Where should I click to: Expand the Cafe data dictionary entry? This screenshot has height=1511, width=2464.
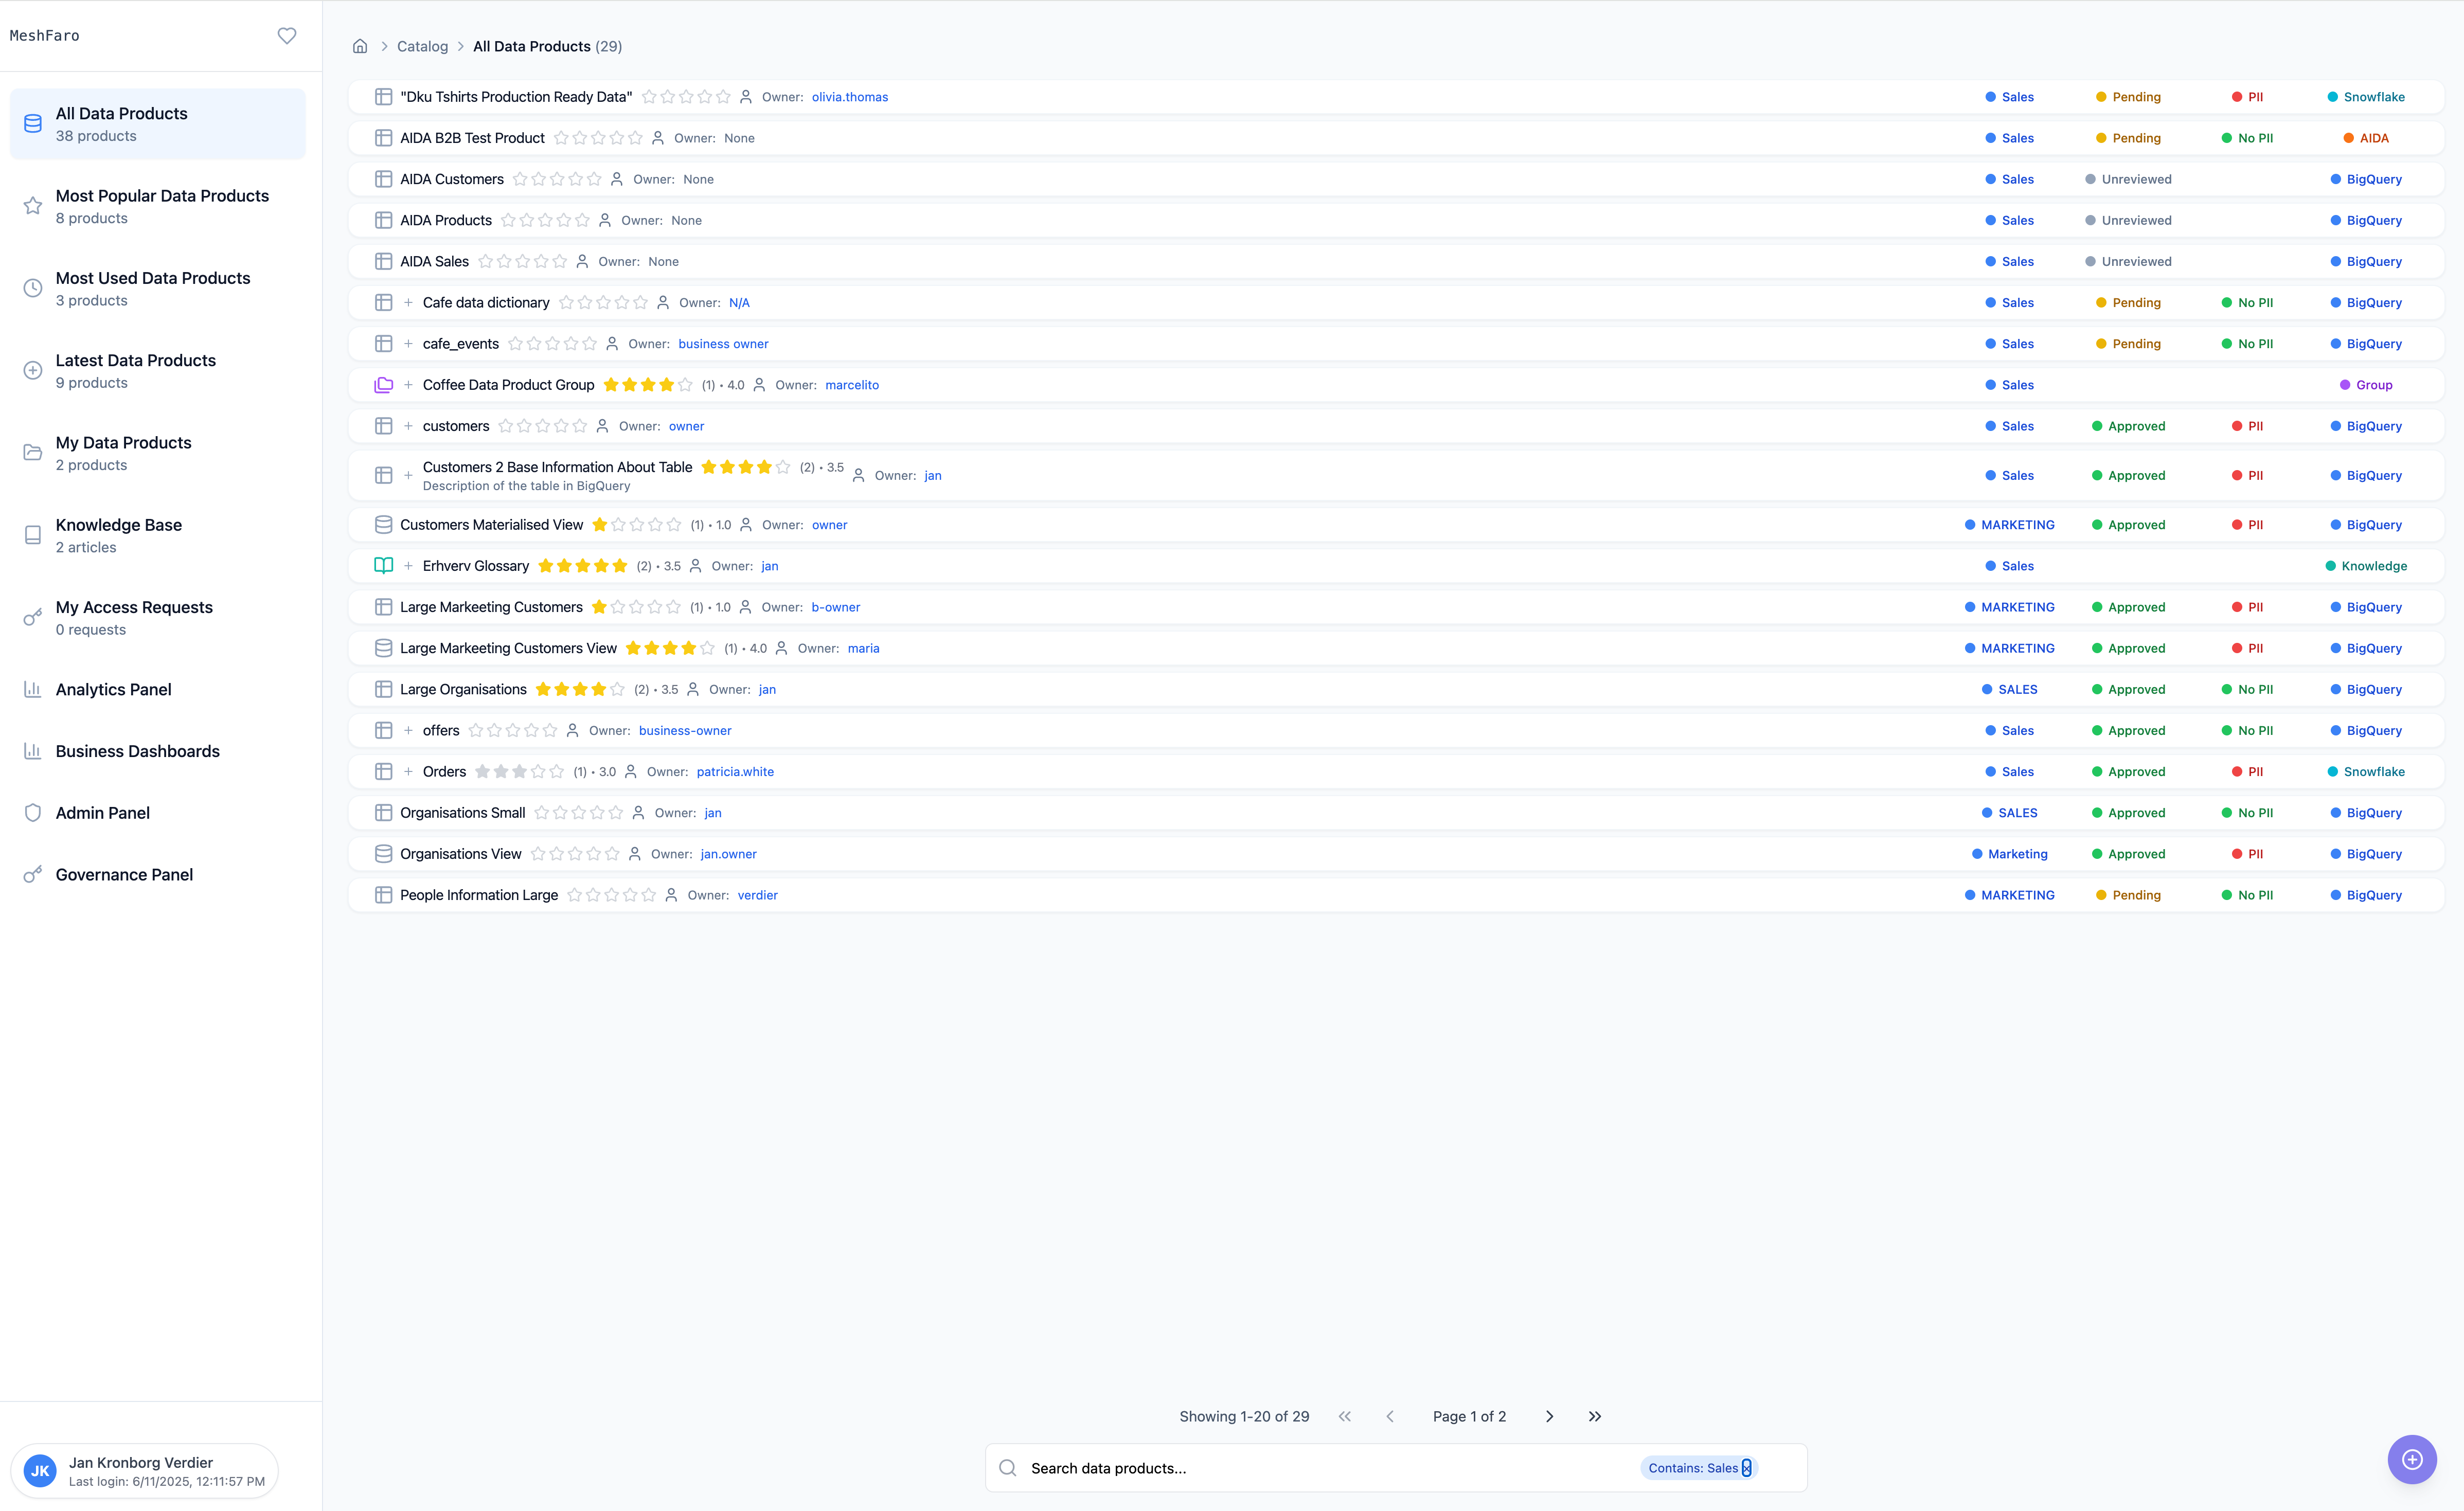408,302
